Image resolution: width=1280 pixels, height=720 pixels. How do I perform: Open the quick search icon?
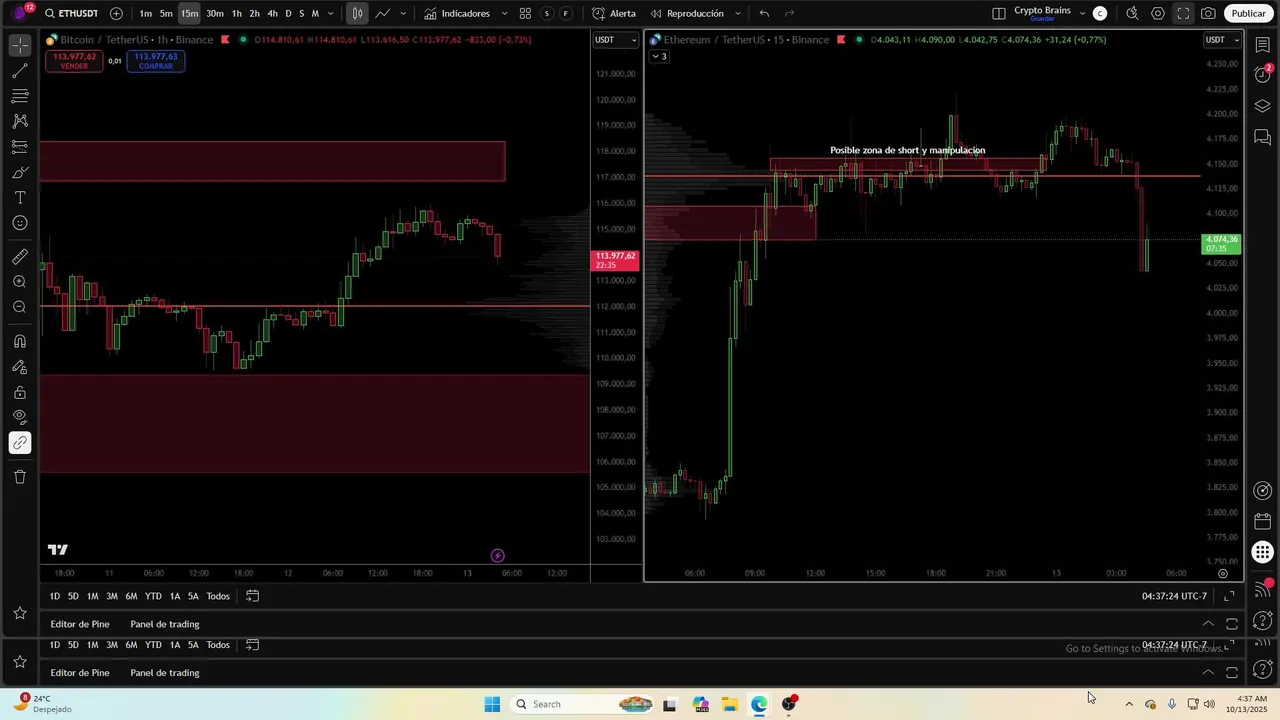tap(1132, 13)
